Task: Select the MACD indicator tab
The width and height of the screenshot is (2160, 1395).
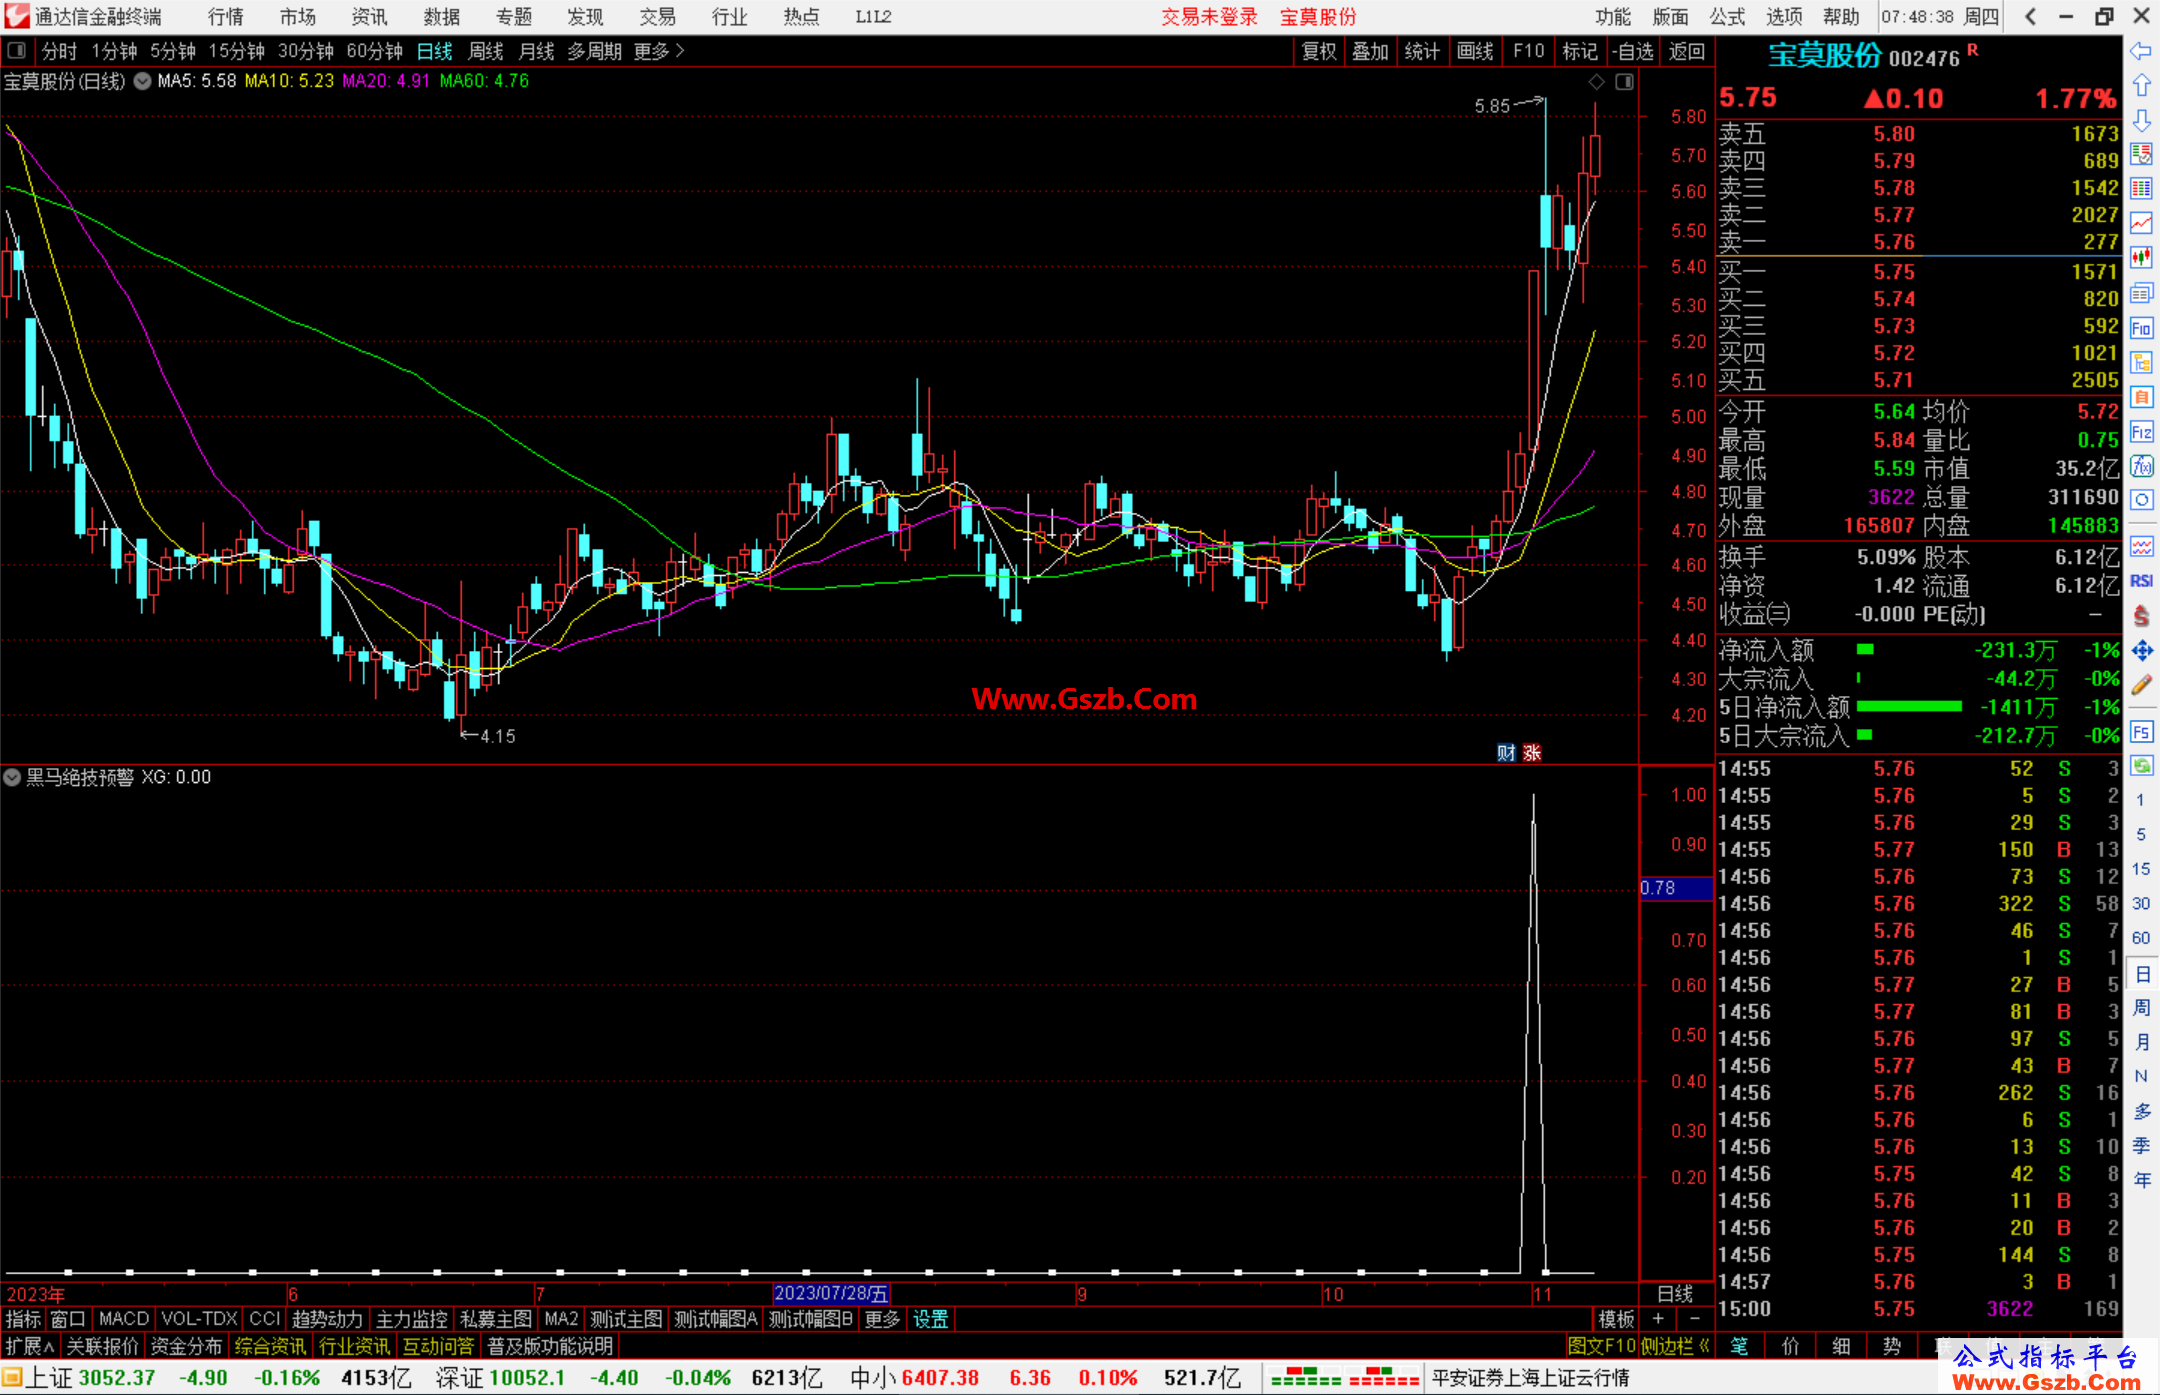Action: pyautogui.click(x=124, y=1319)
